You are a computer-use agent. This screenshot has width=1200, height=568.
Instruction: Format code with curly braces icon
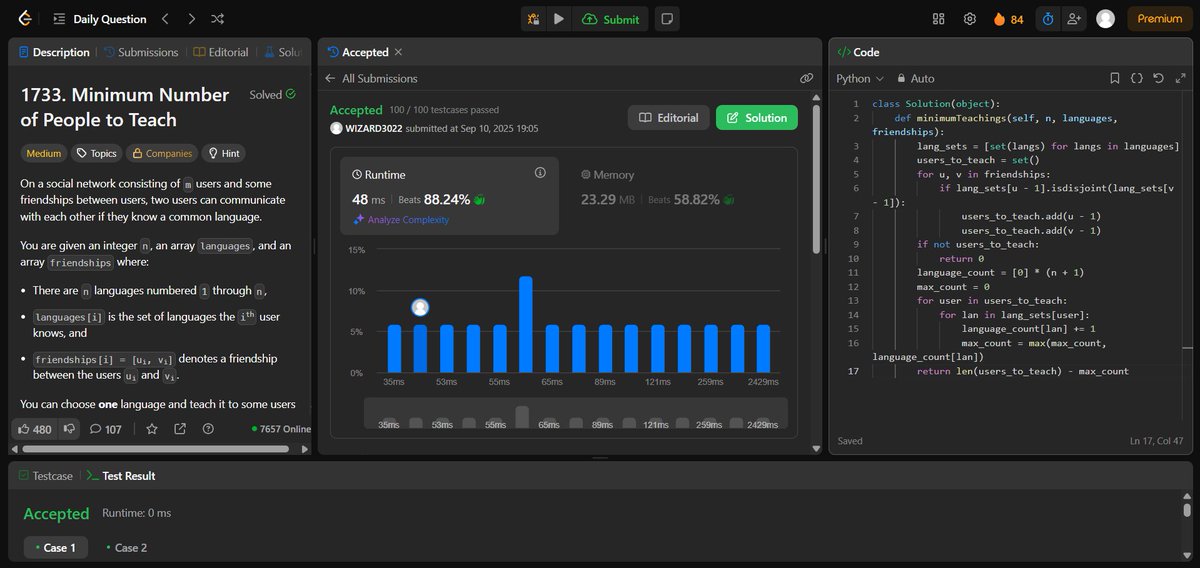tap(1137, 78)
